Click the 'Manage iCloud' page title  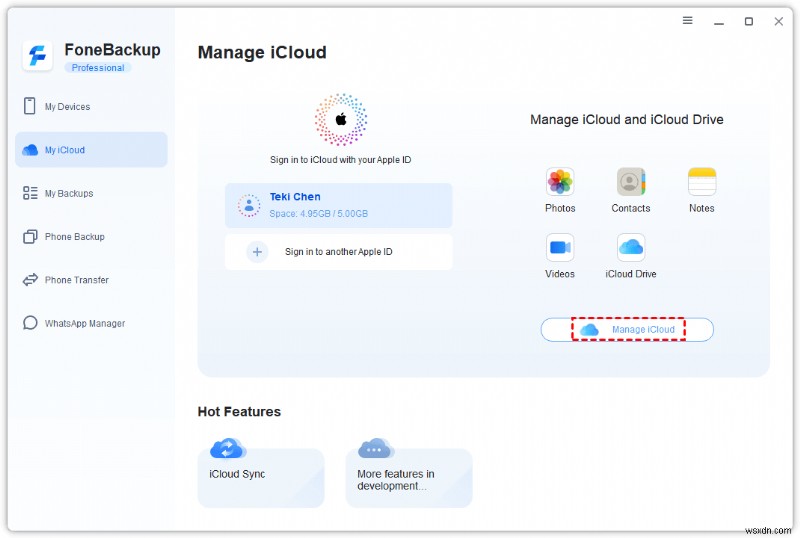(262, 52)
